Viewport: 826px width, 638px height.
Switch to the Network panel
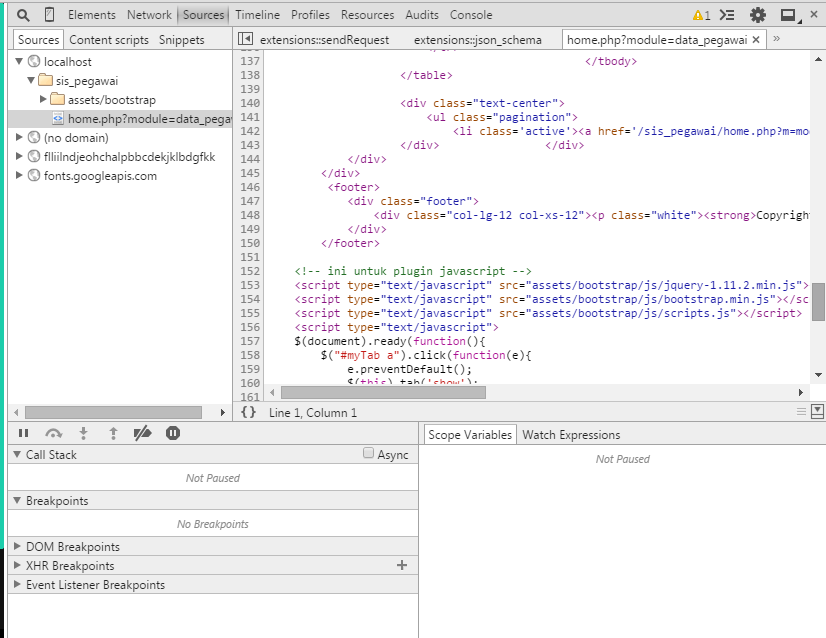(149, 15)
